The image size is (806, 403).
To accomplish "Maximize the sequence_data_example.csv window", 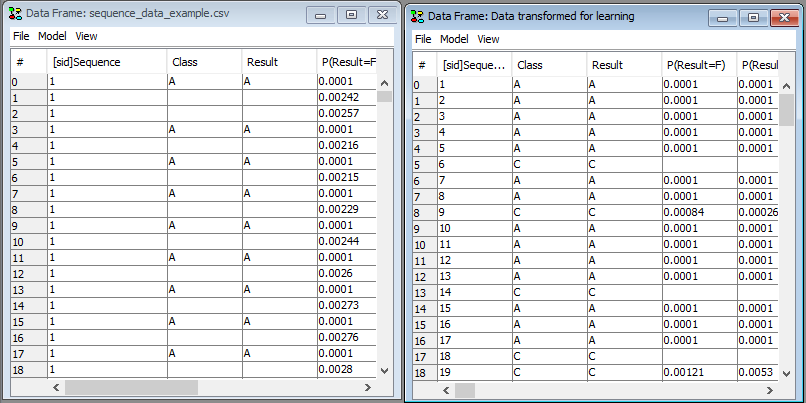I will coord(352,15).
